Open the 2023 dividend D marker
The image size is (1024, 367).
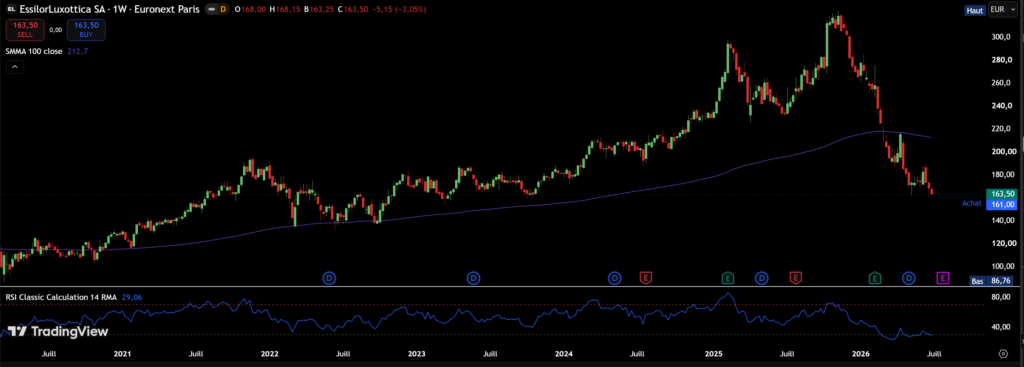[473, 279]
